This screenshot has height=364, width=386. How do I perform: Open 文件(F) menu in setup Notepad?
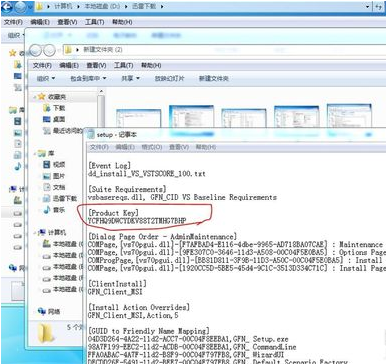(99, 147)
